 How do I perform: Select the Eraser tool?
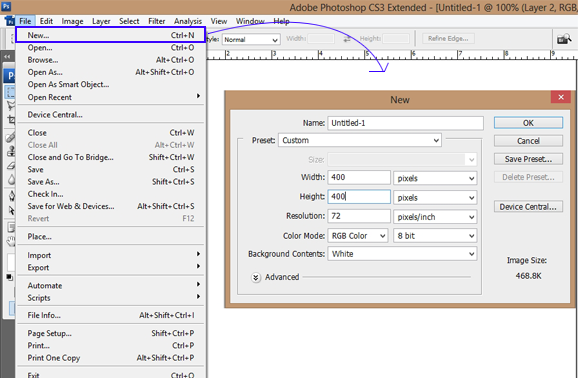pos(10,165)
